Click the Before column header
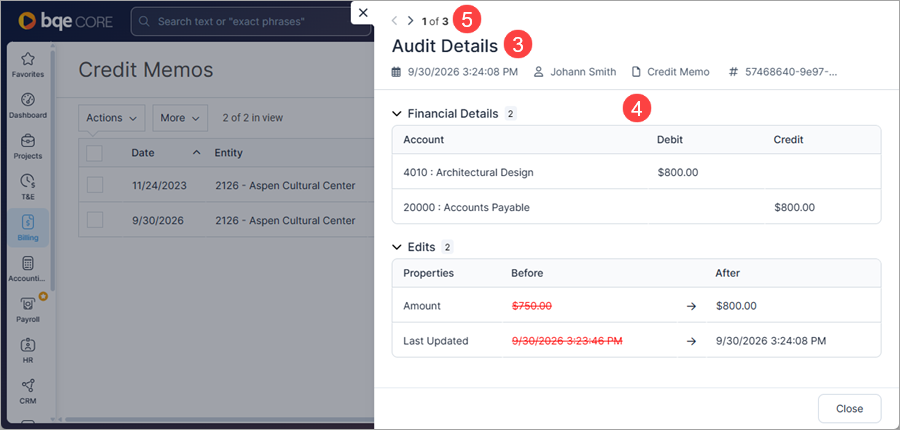The height and width of the screenshot is (430, 900). coord(527,273)
